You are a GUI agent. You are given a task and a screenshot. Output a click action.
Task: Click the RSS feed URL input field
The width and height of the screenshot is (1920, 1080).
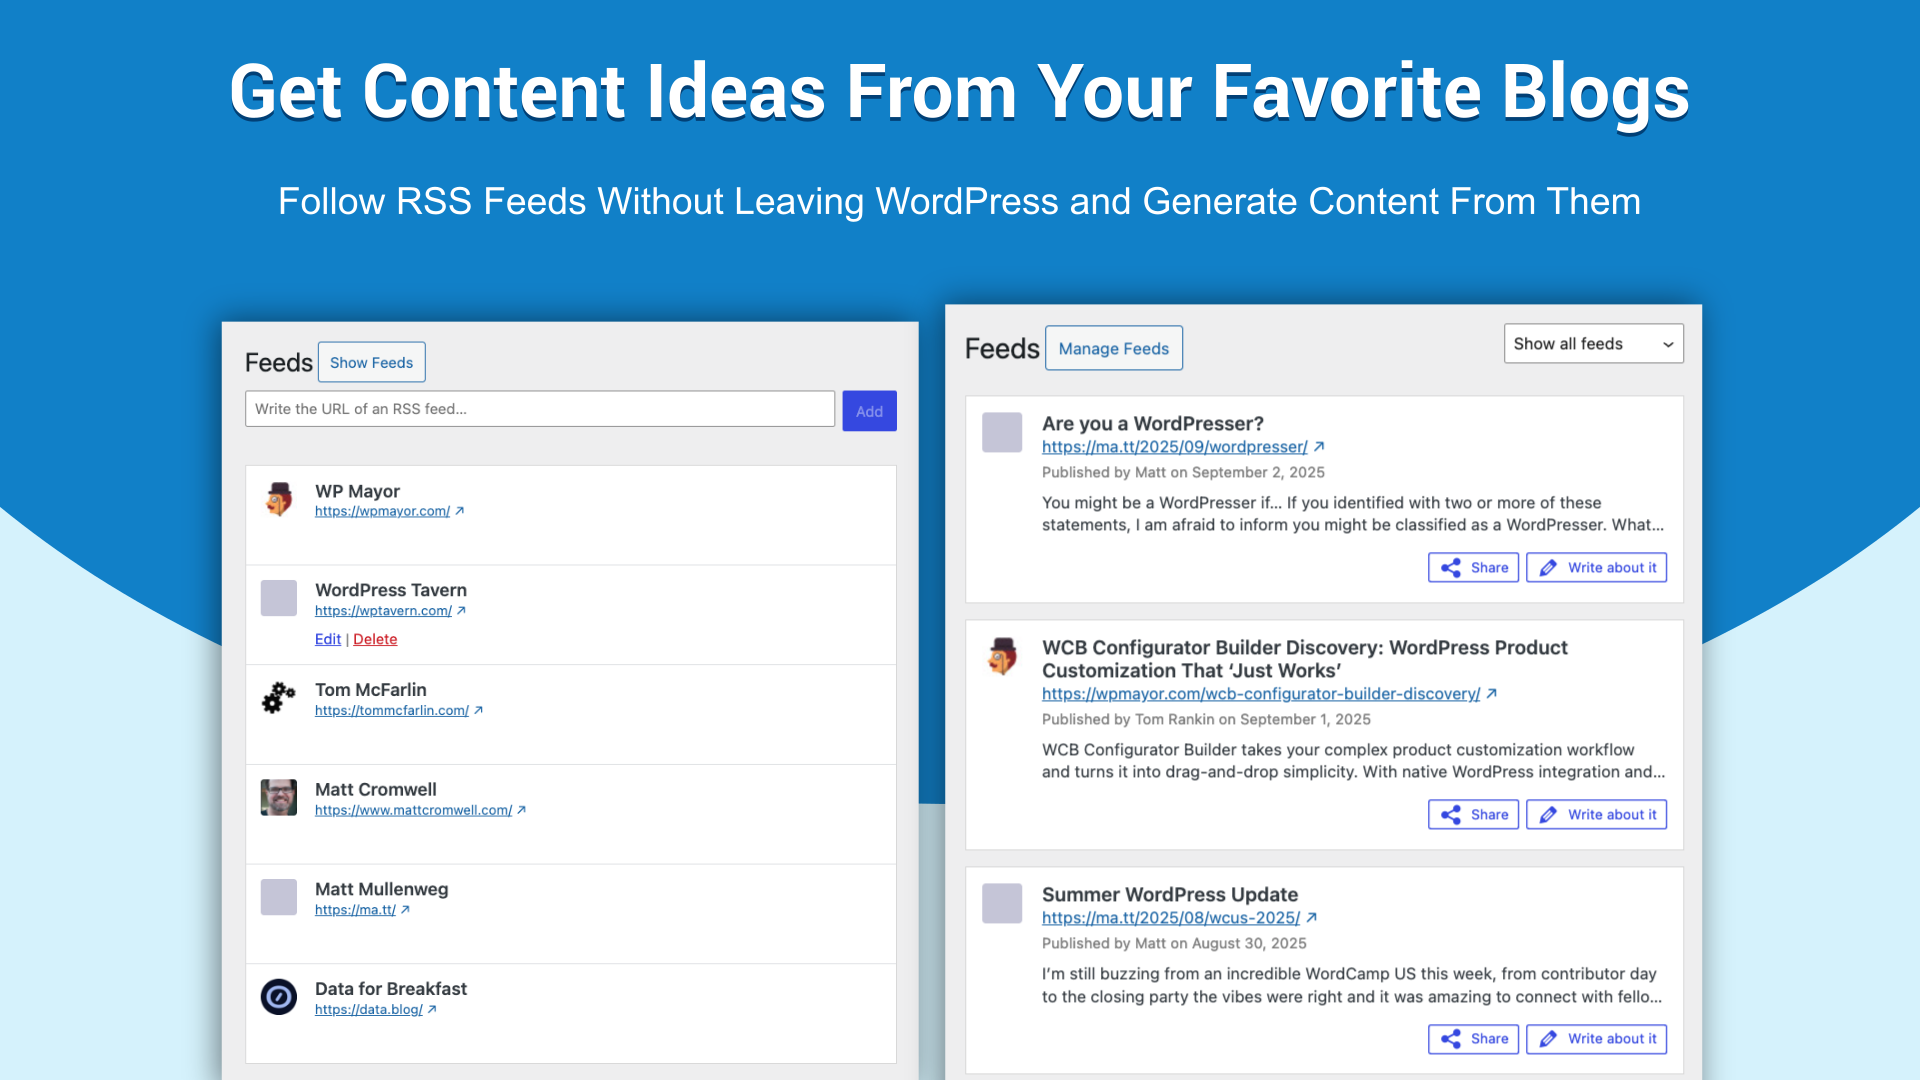[540, 409]
